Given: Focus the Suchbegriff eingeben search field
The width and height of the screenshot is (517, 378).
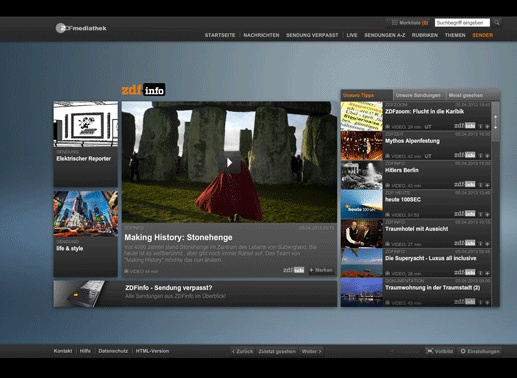Looking at the screenshot, I should point(462,23).
